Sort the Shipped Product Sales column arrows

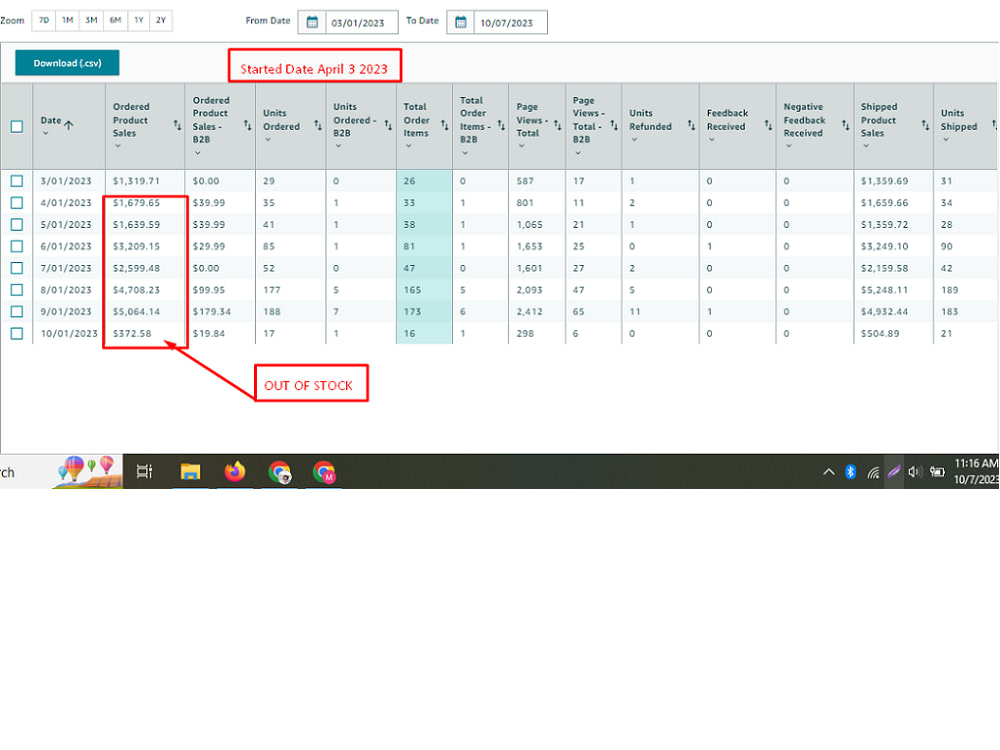coord(925,124)
